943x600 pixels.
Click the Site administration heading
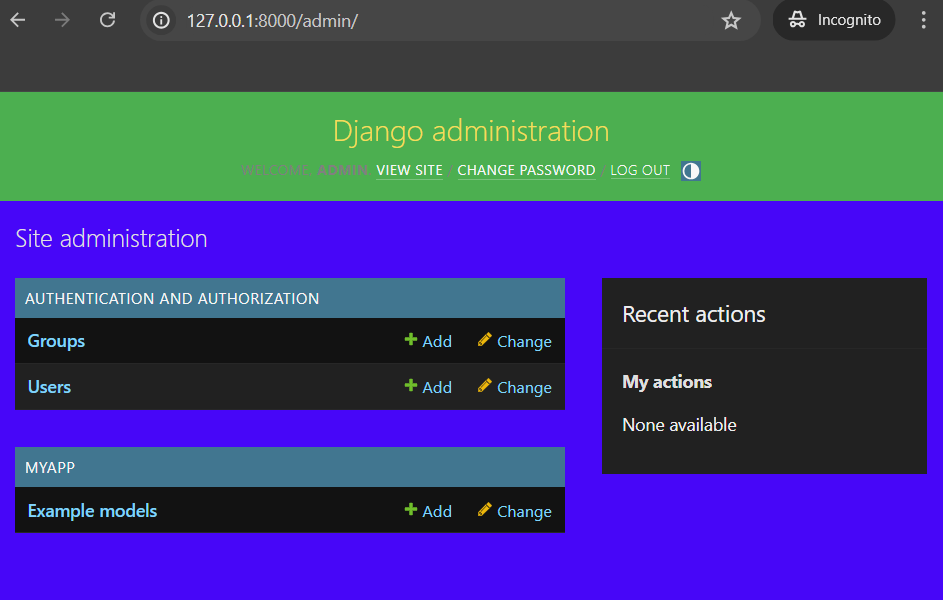111,239
